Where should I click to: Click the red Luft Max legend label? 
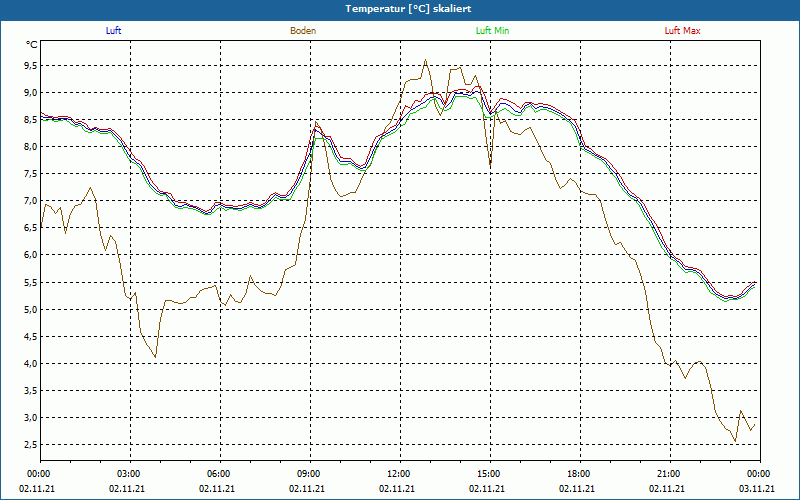click(x=682, y=31)
